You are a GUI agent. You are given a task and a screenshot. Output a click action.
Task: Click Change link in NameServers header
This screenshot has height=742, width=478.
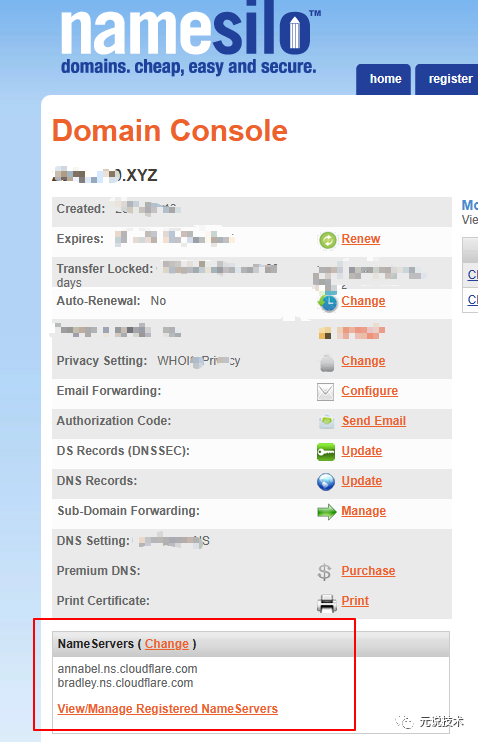coord(167,644)
